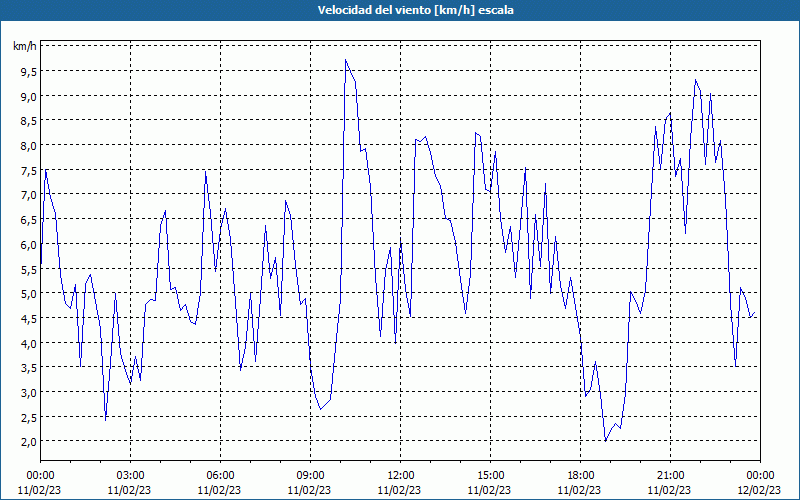
Task: Pick the '7,5' y-axis label
Action: [x=29, y=170]
